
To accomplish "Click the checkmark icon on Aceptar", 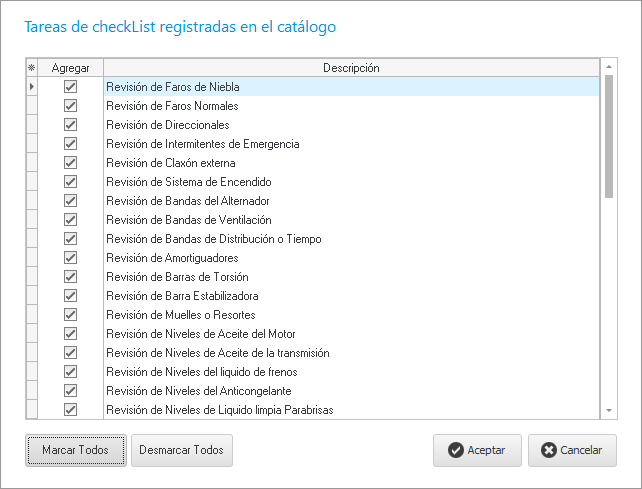I will coord(455,450).
